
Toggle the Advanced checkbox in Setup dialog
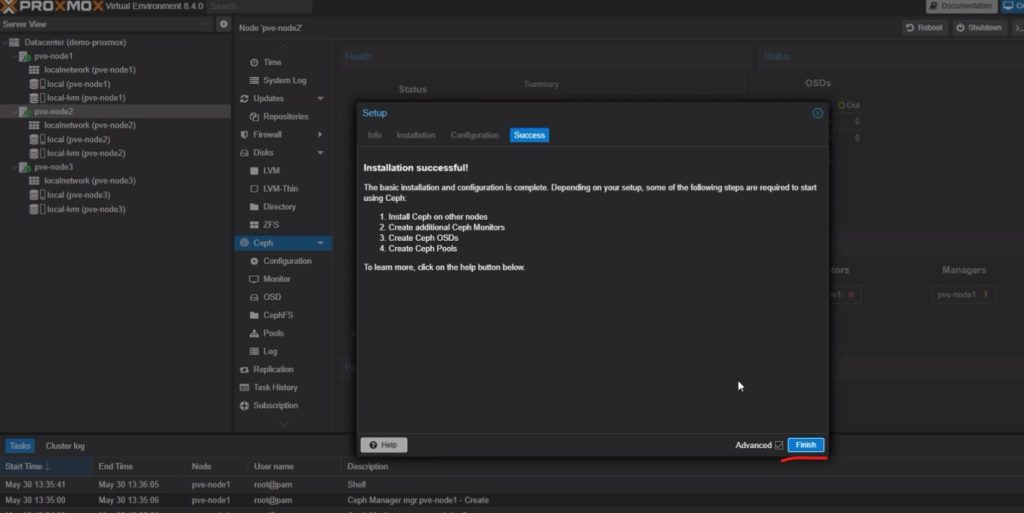point(778,445)
